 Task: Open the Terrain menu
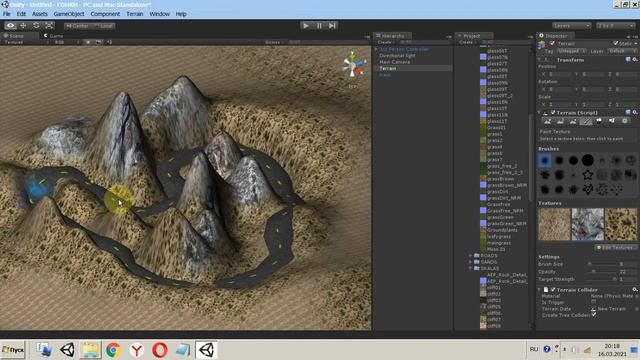pos(135,14)
